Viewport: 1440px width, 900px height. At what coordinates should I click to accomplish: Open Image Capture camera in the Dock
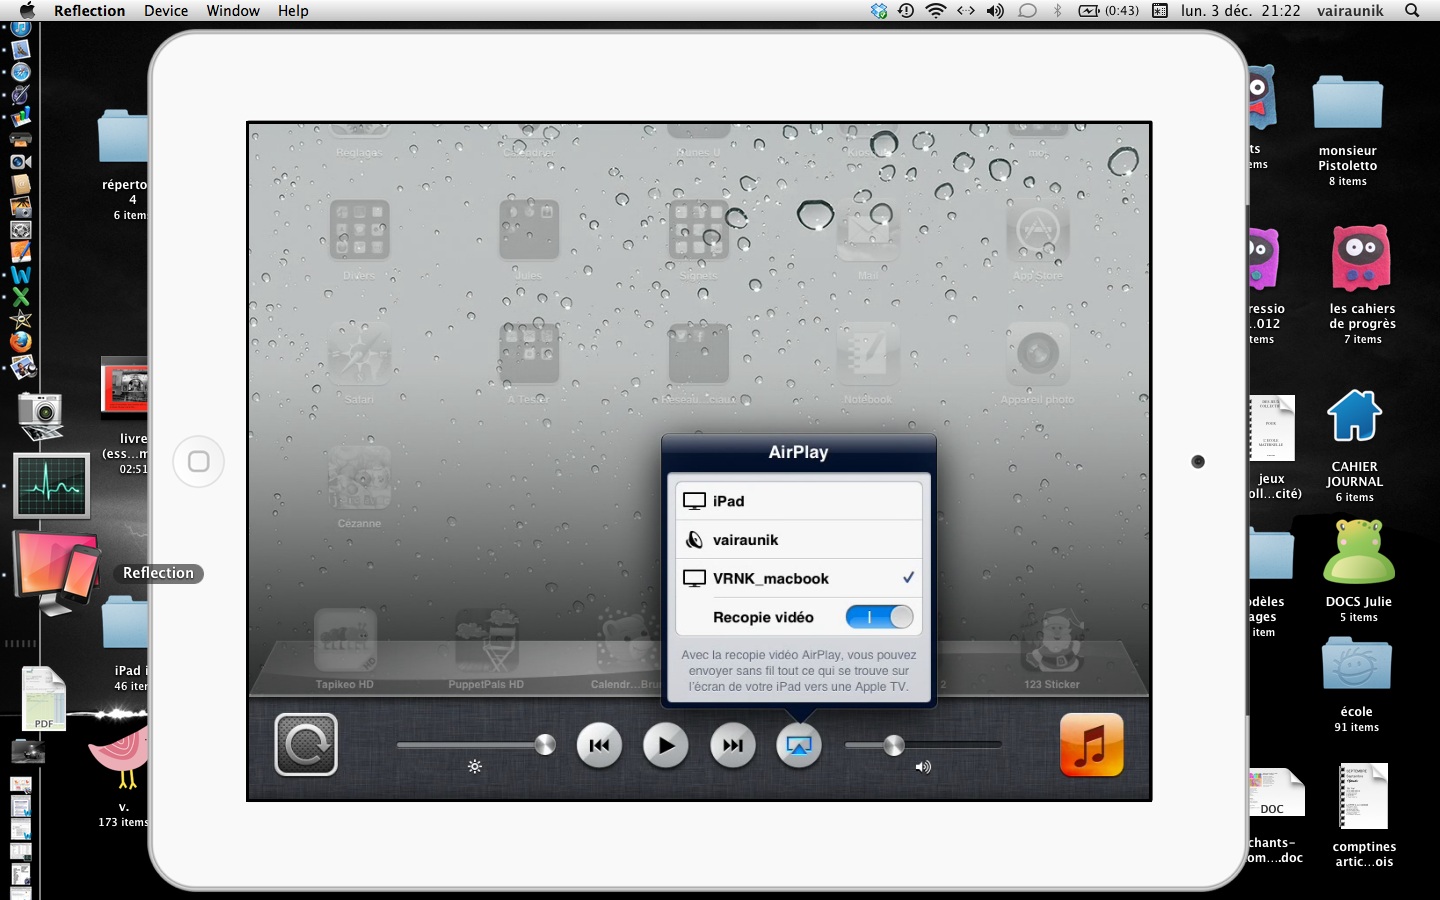coord(40,416)
